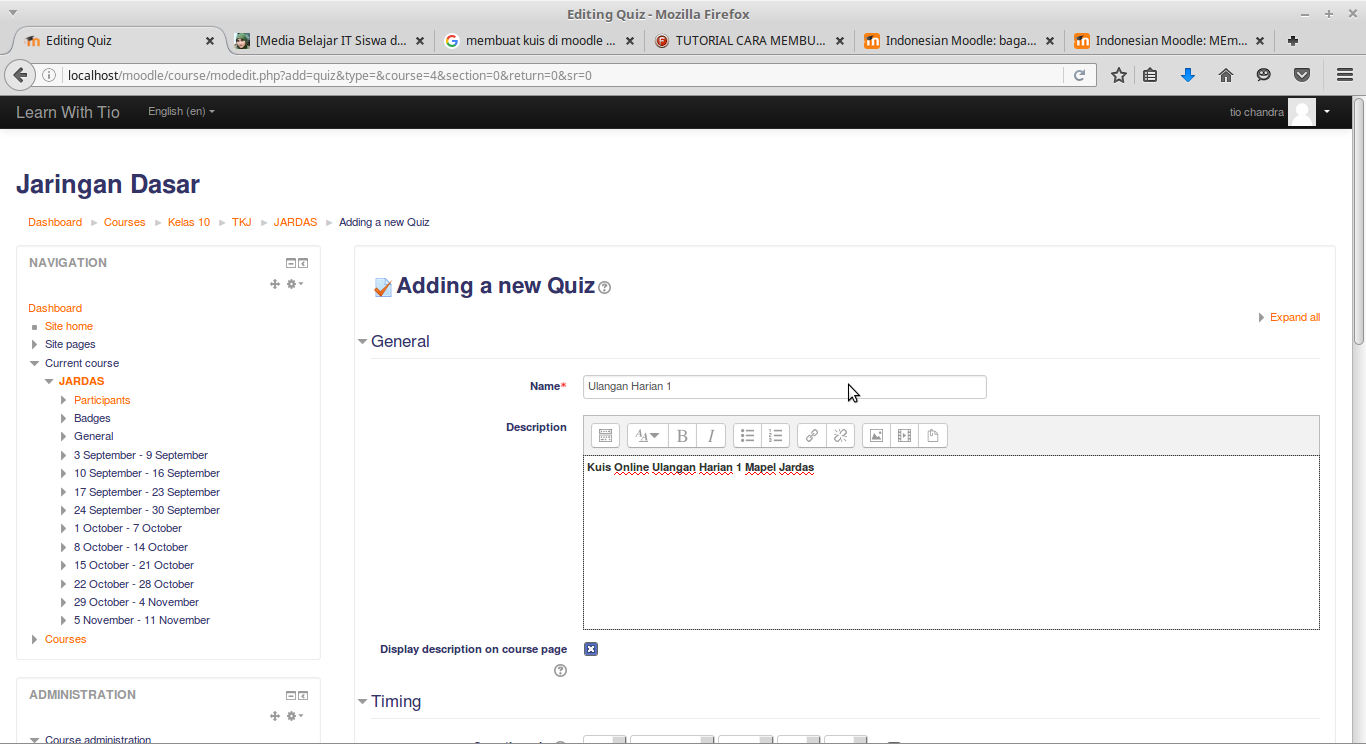Insert an ordered numbered list
1366x744 pixels.
776,435
